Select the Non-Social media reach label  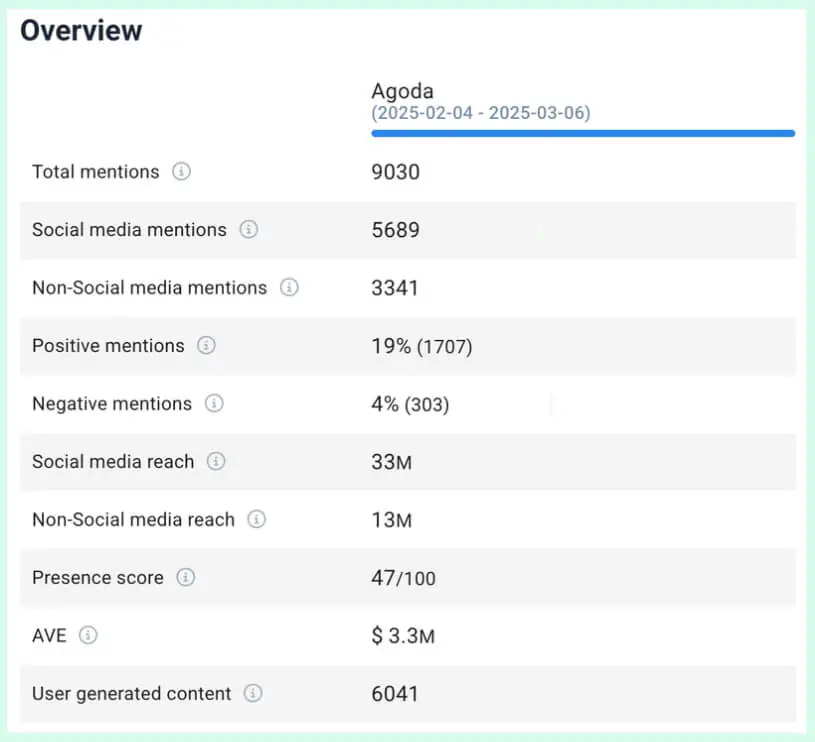pos(133,520)
